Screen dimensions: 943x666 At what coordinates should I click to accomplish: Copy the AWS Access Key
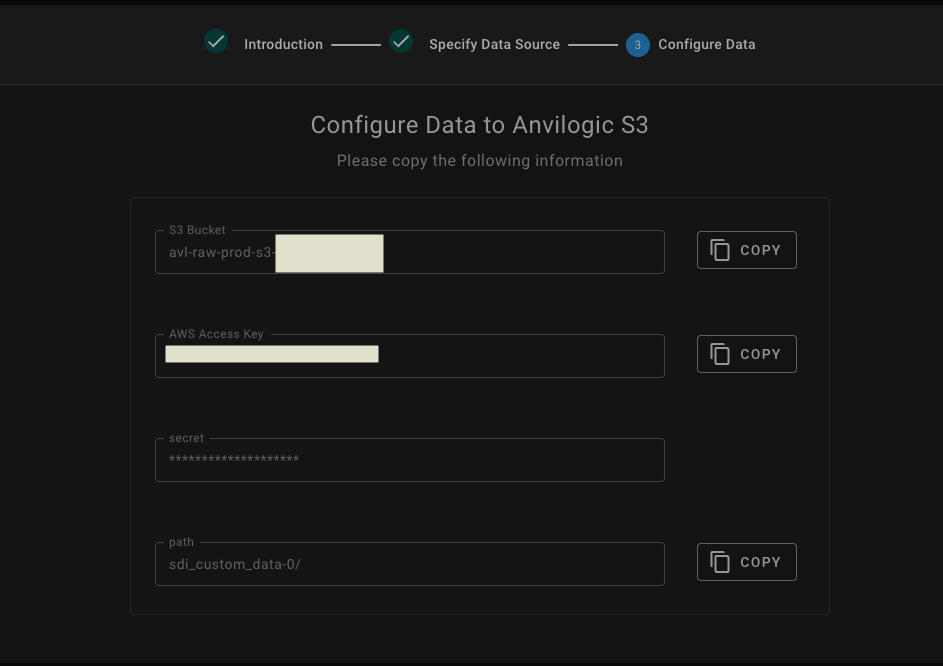click(x=746, y=354)
